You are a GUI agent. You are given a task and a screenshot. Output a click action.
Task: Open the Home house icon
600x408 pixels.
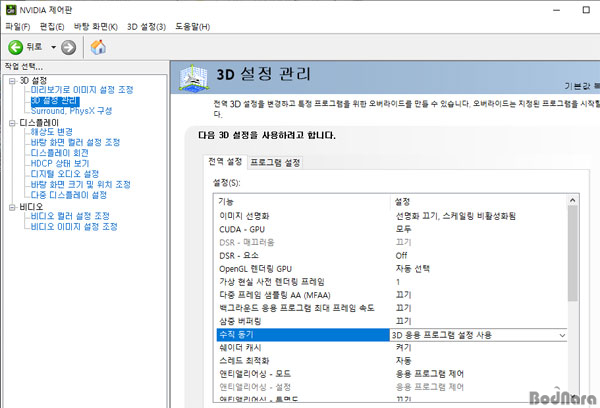coord(98,47)
